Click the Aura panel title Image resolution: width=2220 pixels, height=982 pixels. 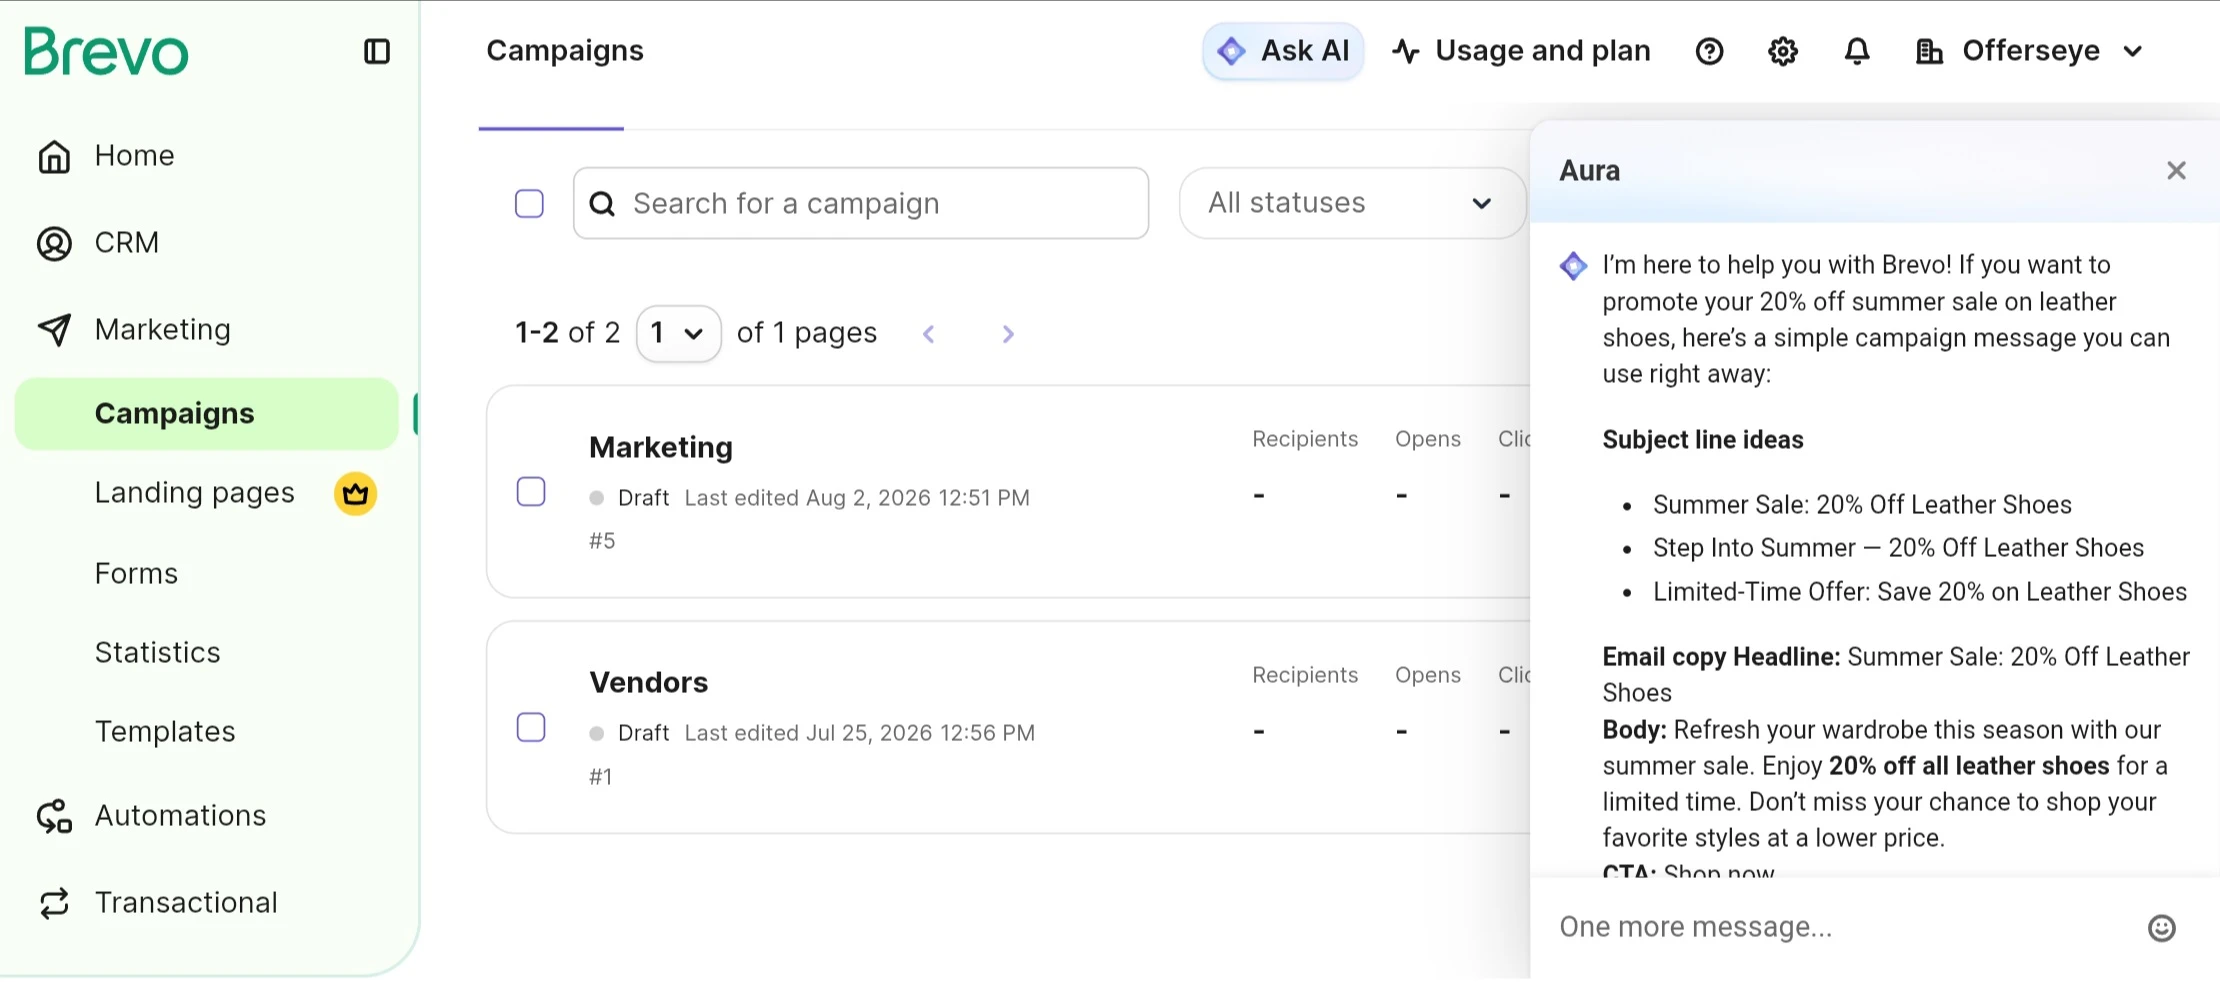1590,171
